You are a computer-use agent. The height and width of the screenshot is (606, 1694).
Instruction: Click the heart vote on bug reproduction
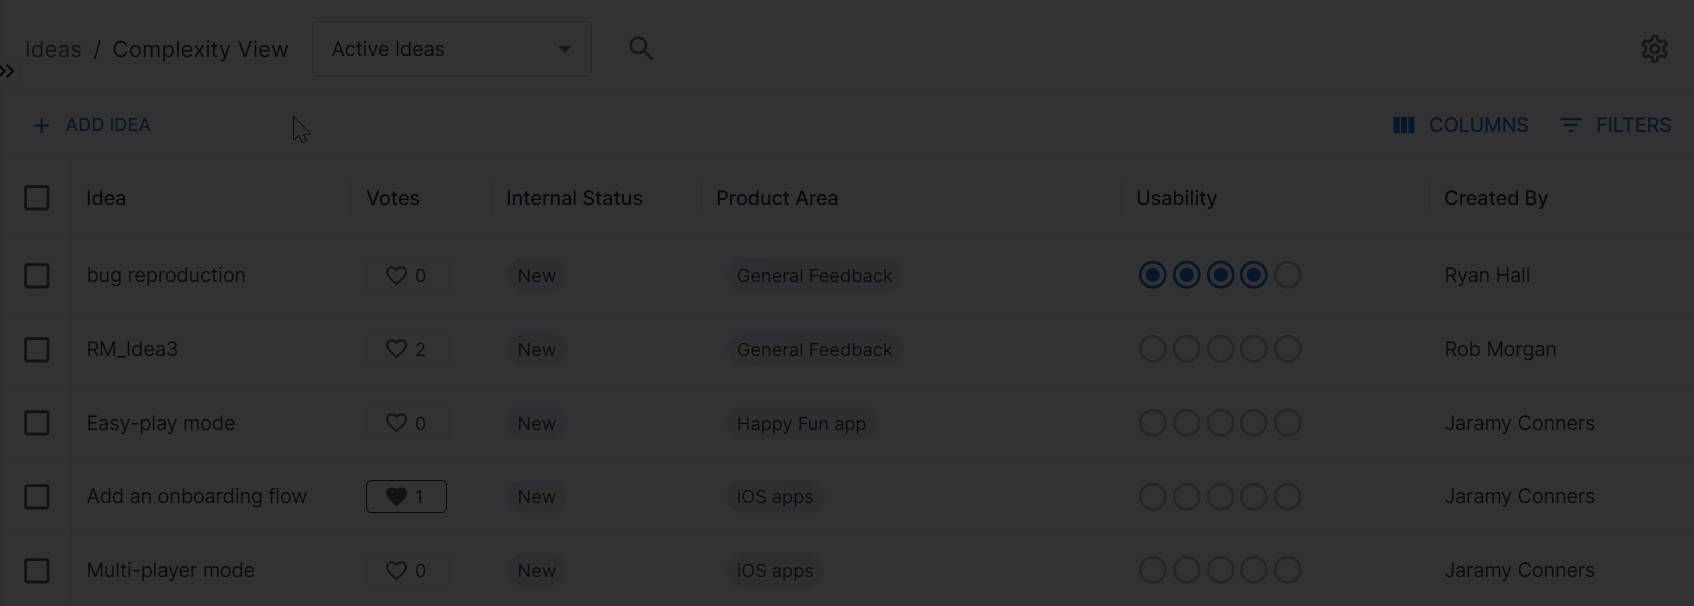click(x=397, y=275)
